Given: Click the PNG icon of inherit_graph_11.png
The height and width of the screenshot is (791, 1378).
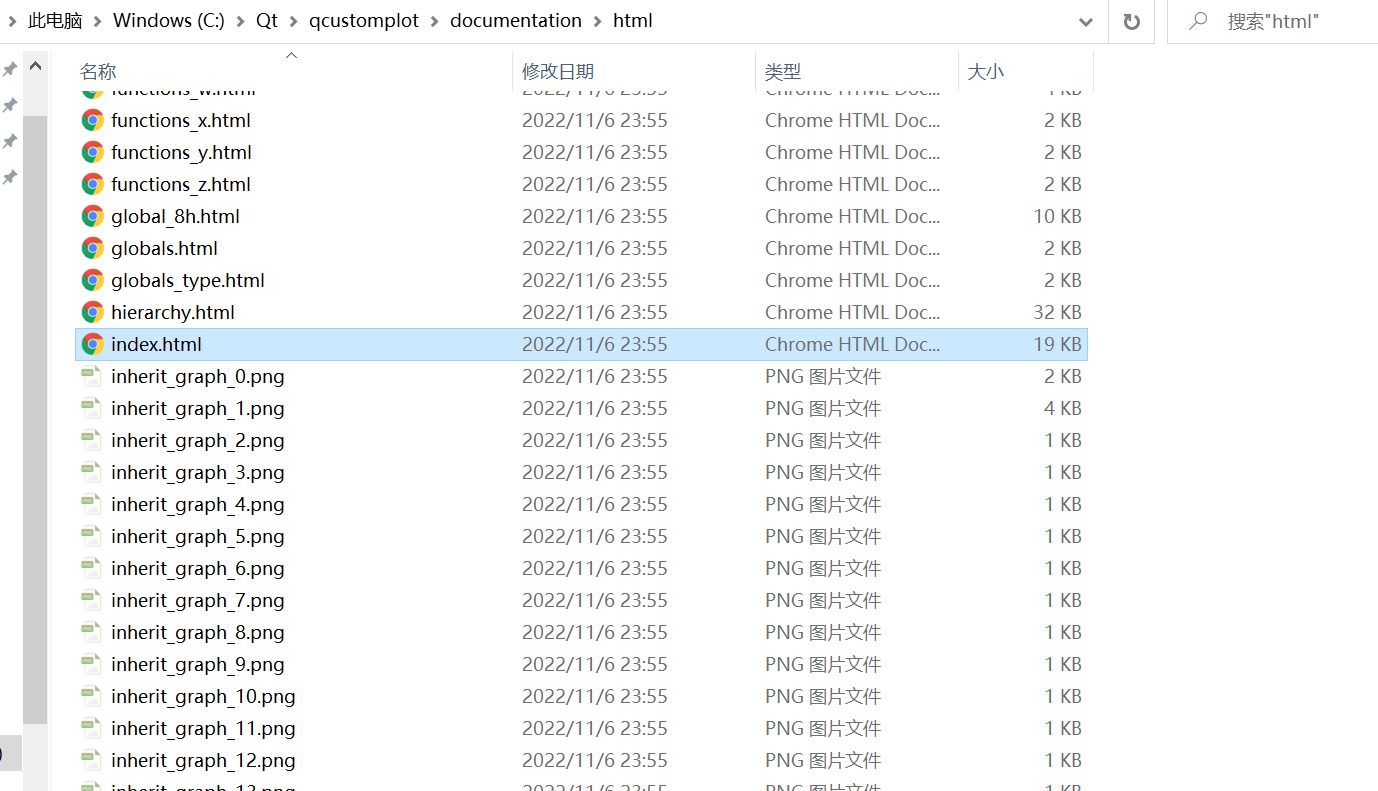Looking at the screenshot, I should pos(92,728).
